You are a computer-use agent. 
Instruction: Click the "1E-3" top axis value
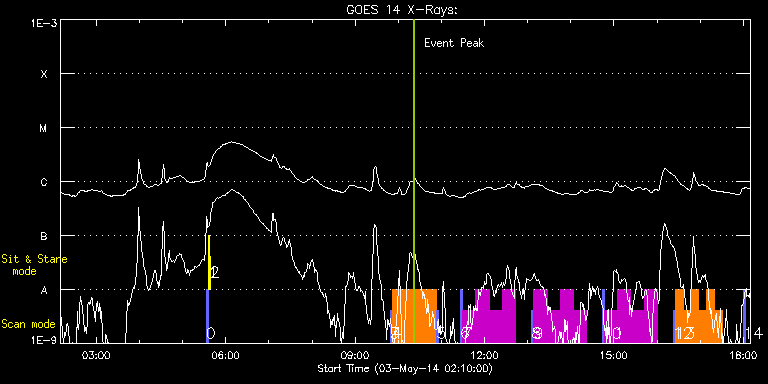click(x=43, y=23)
